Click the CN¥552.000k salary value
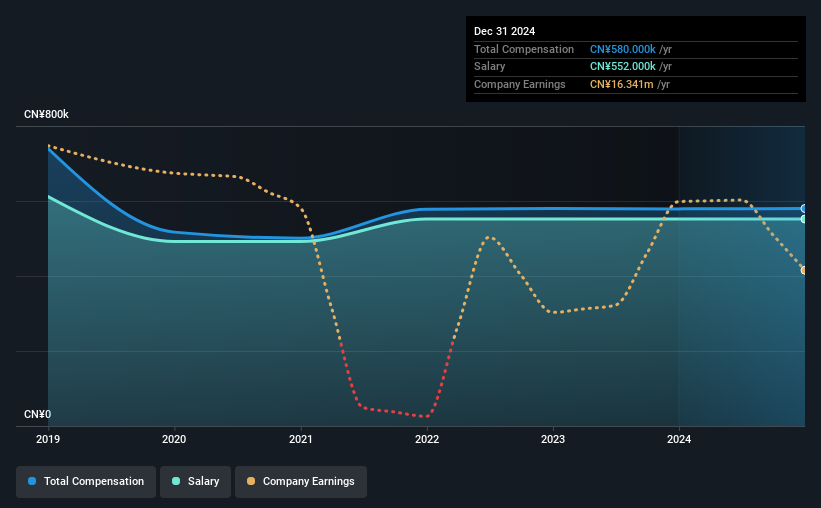 coord(623,67)
